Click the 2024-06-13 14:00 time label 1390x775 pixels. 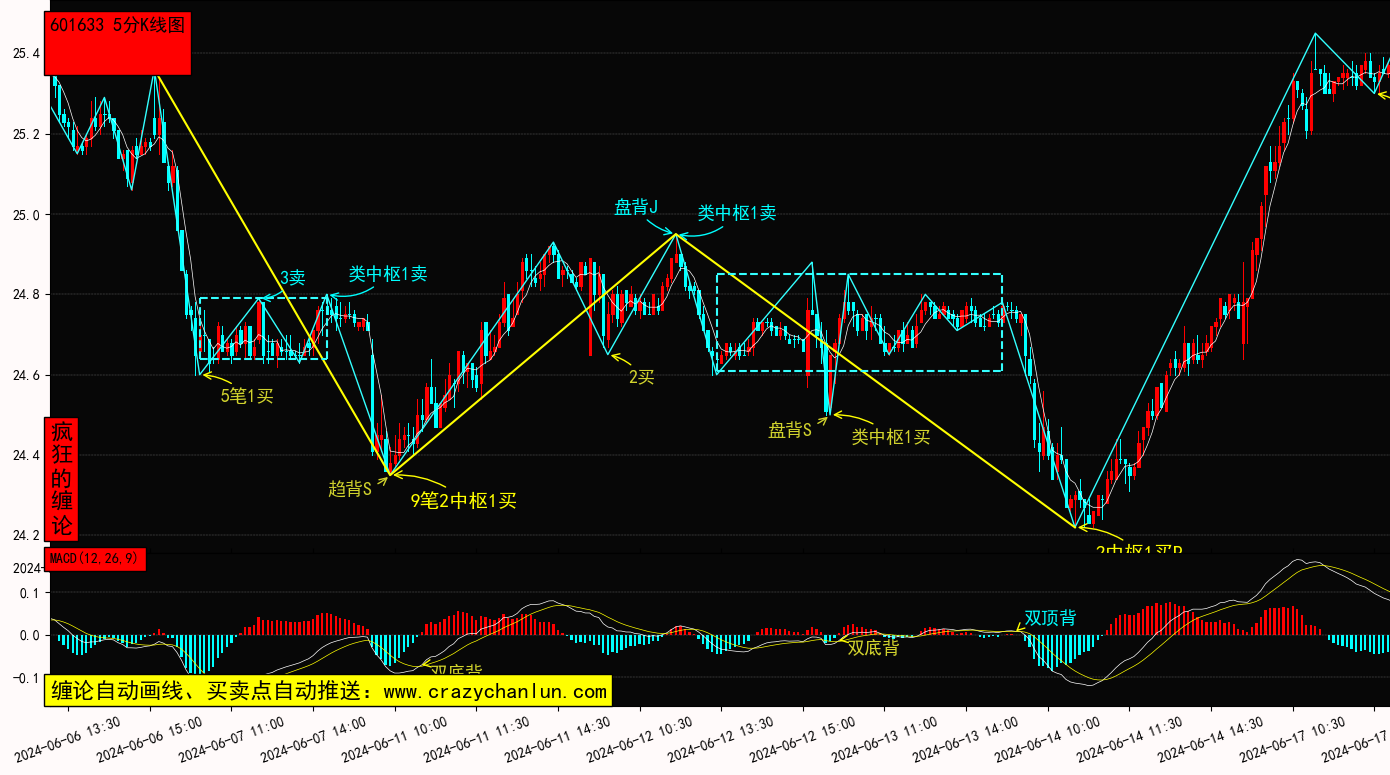pos(965,739)
